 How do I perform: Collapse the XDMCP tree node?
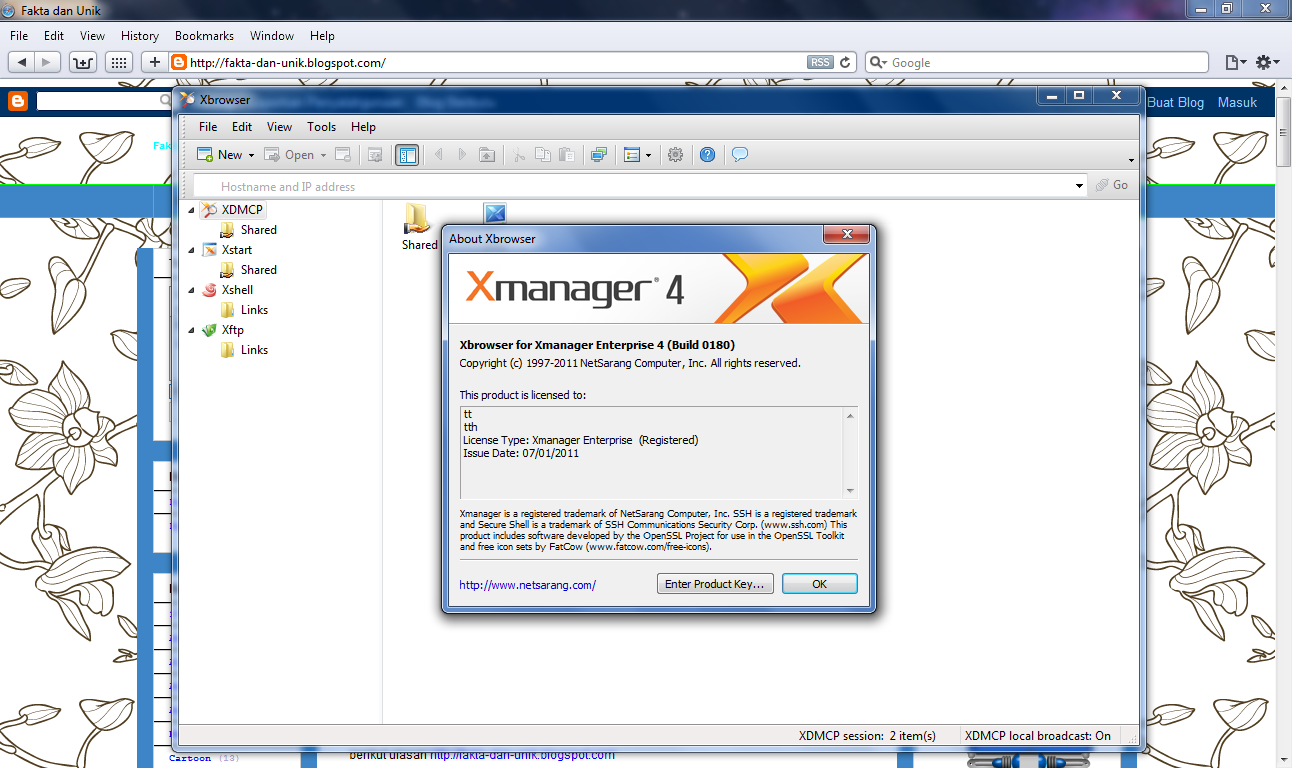coord(191,210)
